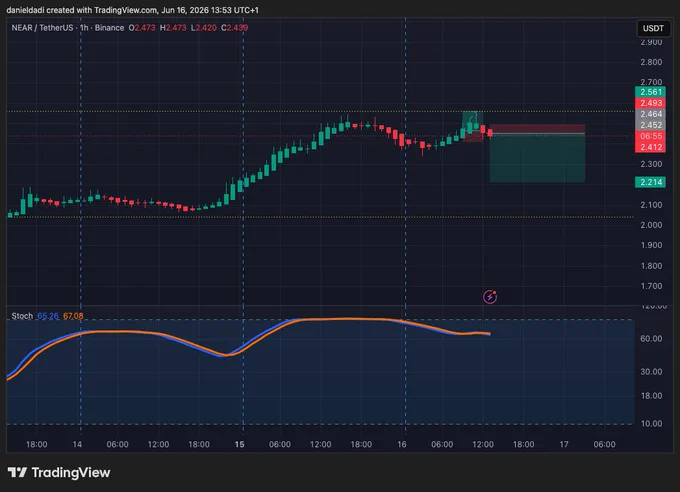Click the Close value C2.439
Image resolution: width=680 pixels, height=492 pixels.
235,28
